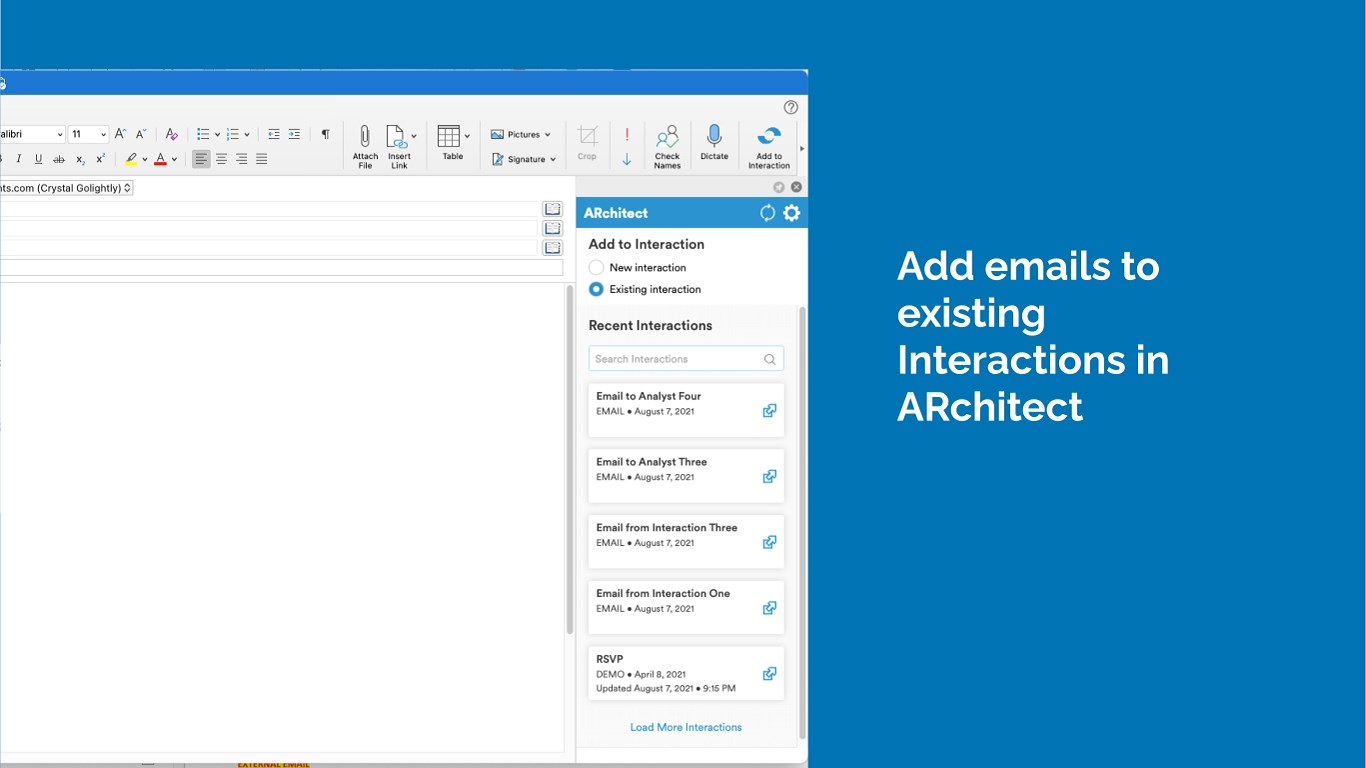Viewport: 1366px width, 768px height.
Task: Click the Check Names icon
Action: tap(667, 137)
